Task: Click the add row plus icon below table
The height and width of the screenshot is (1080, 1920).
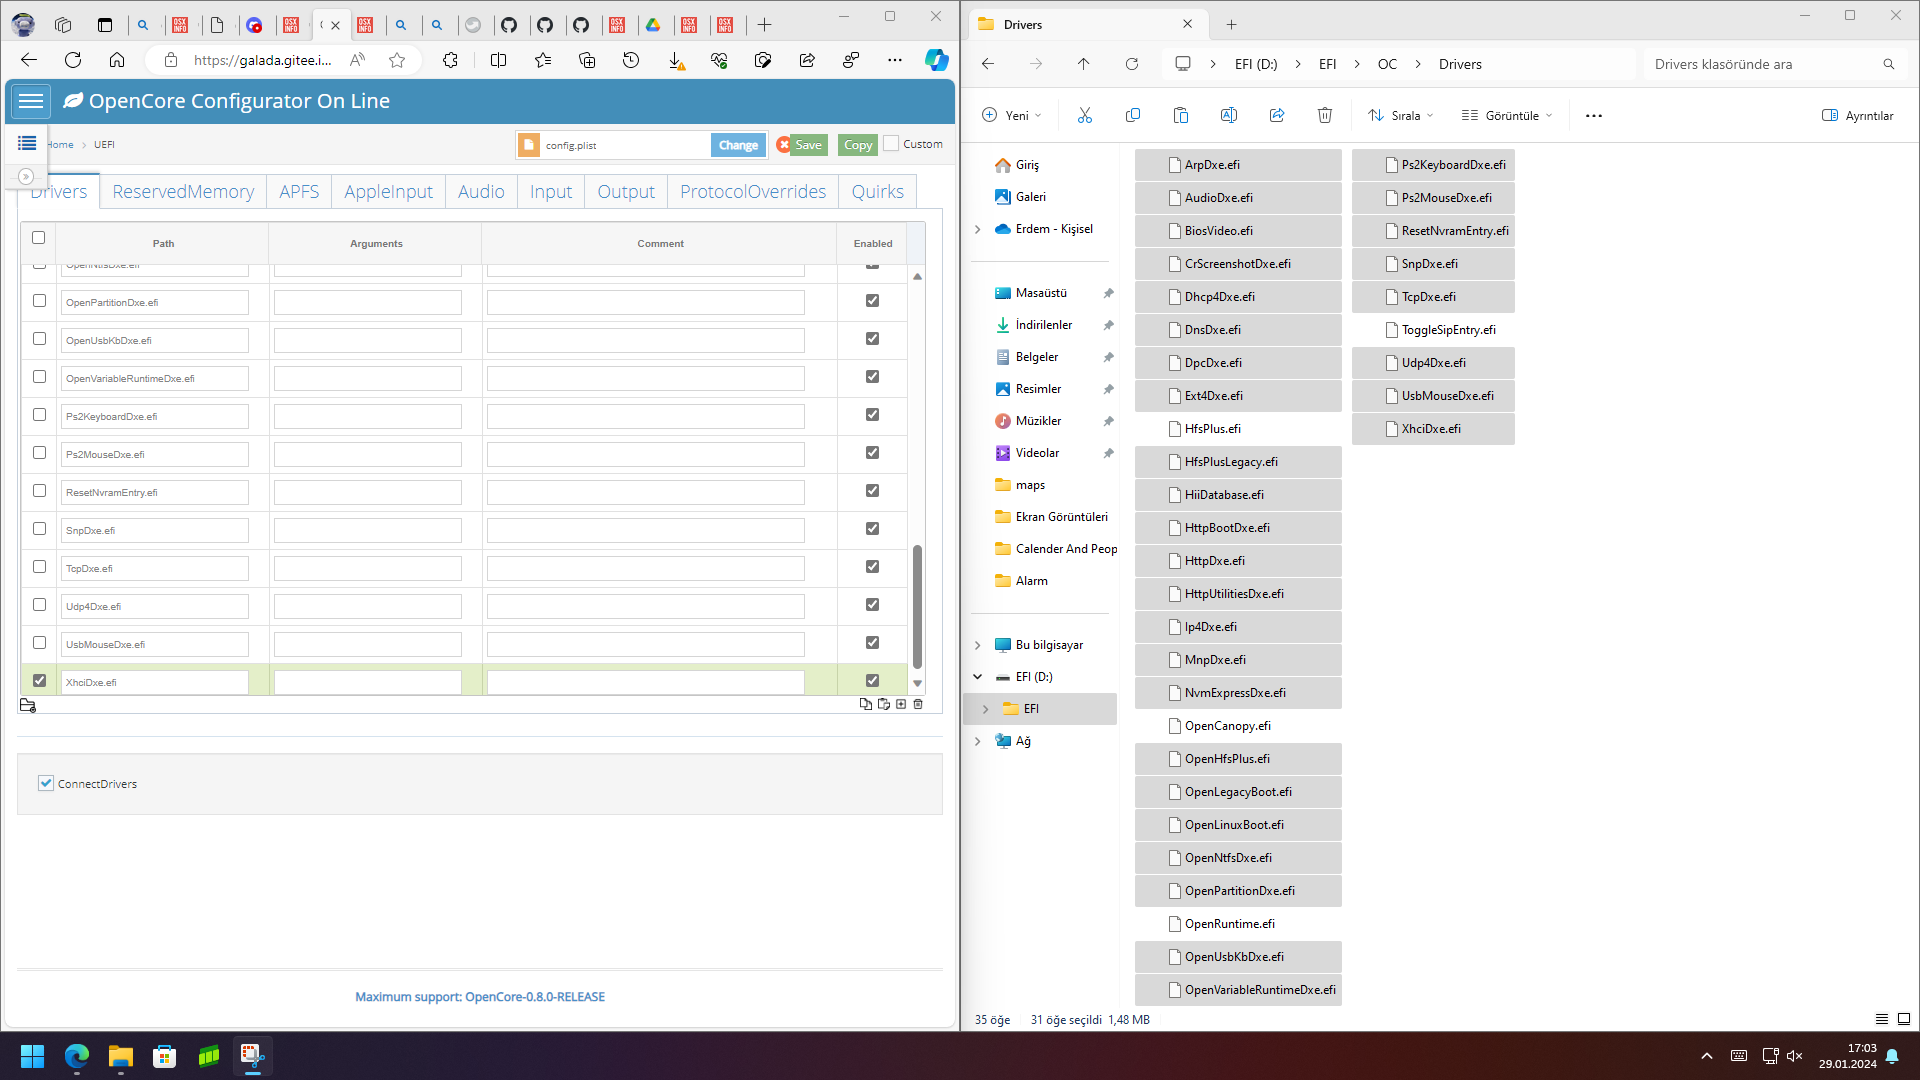Action: pyautogui.click(x=901, y=704)
